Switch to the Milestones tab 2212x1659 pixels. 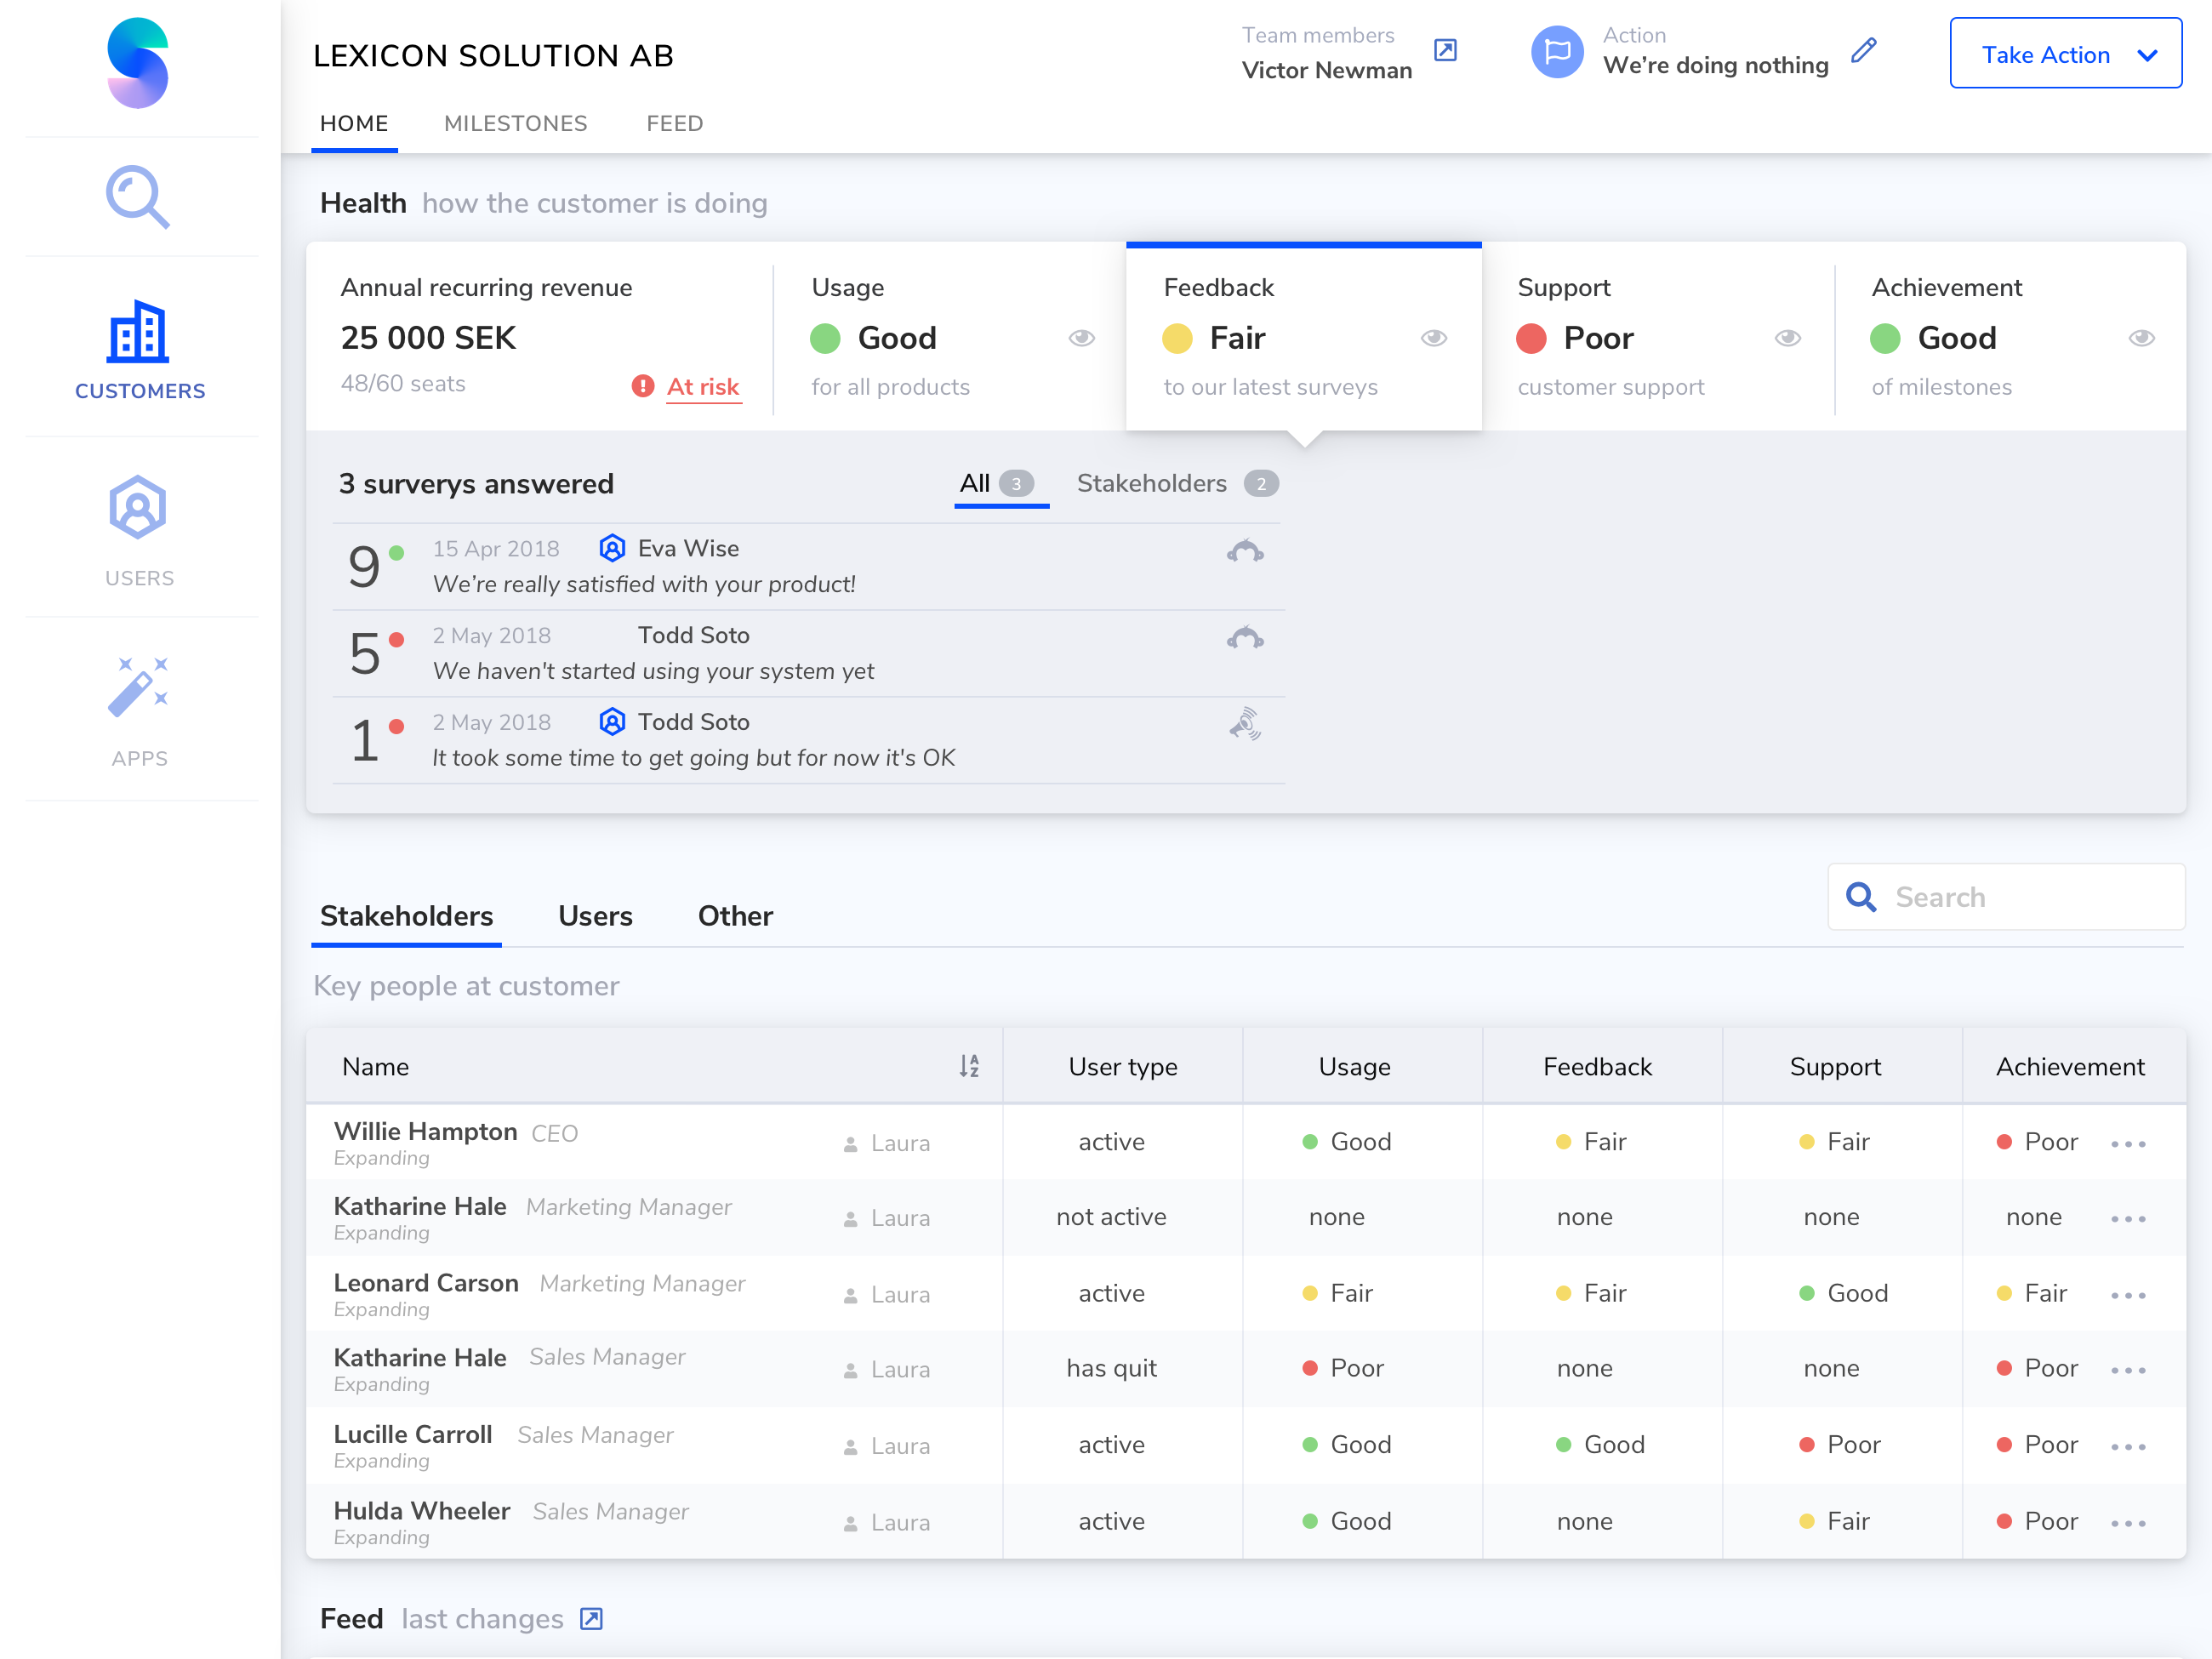pyautogui.click(x=515, y=123)
